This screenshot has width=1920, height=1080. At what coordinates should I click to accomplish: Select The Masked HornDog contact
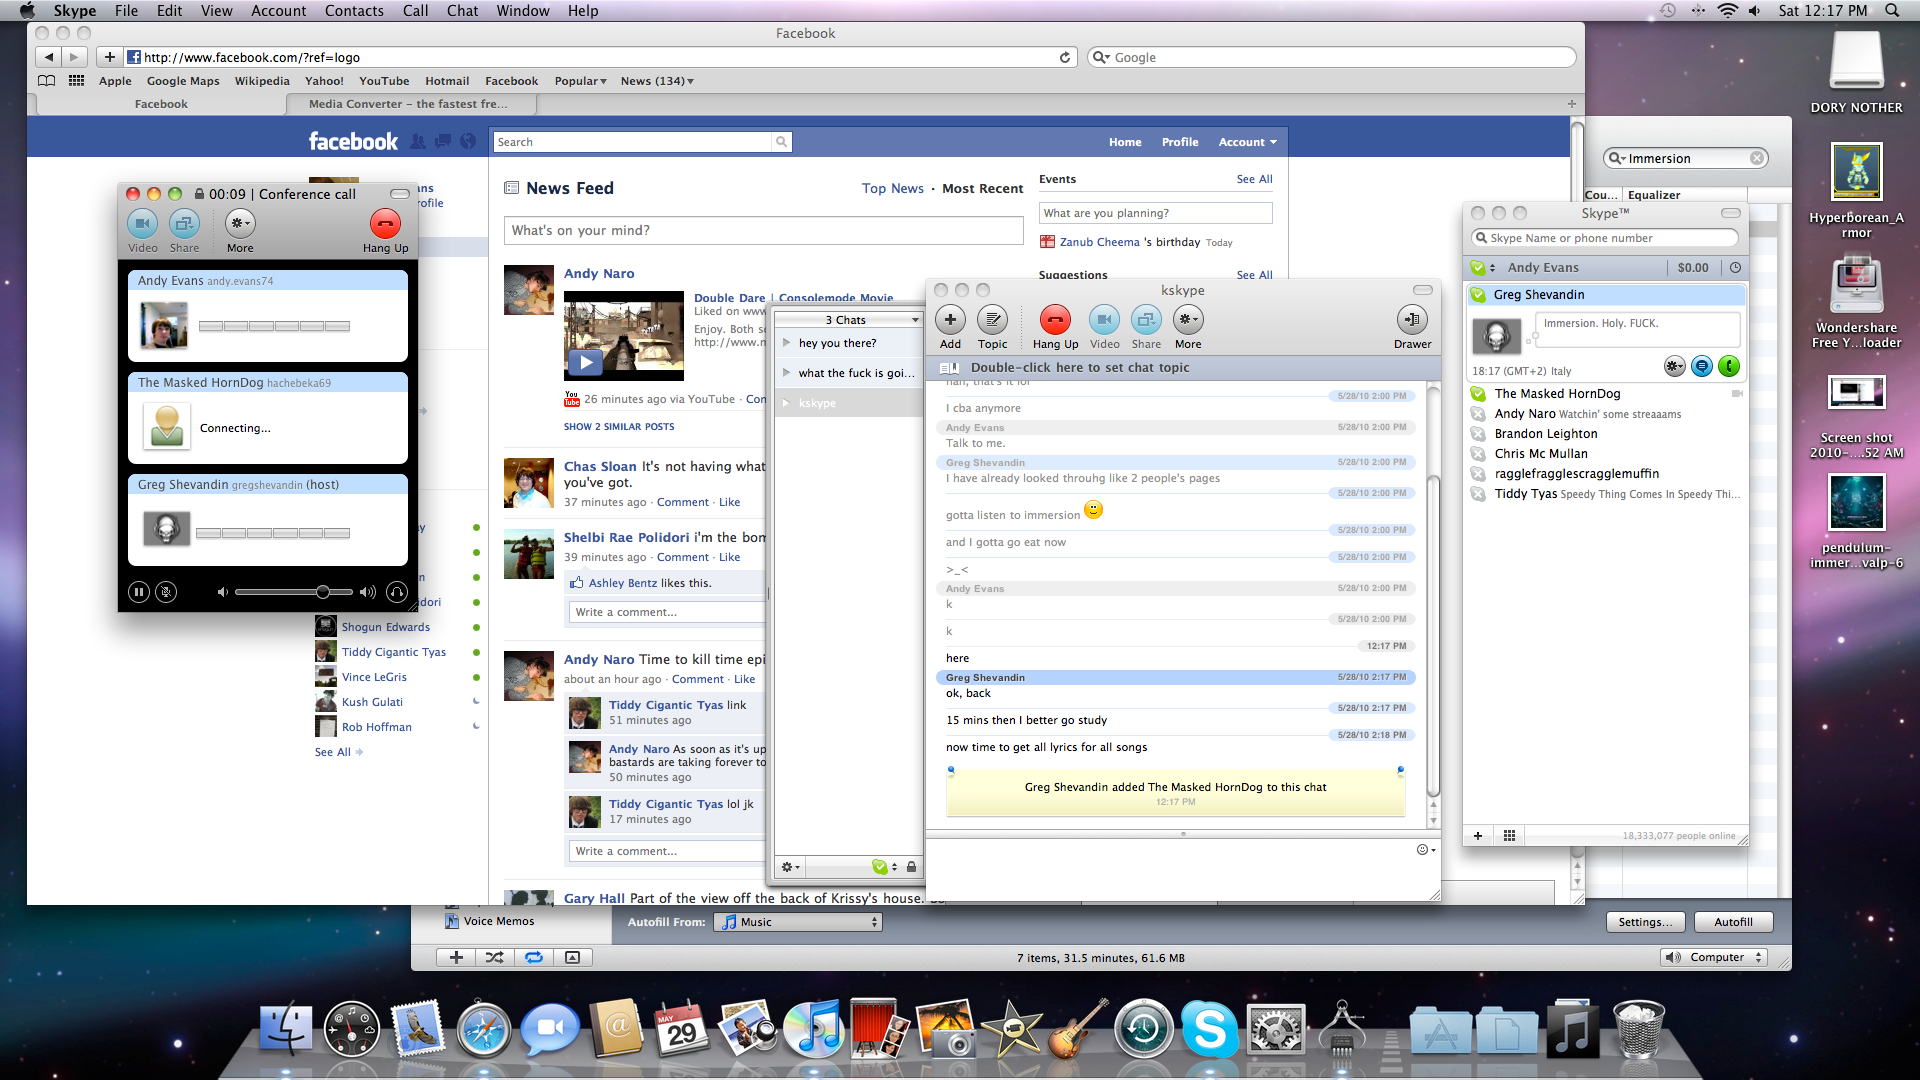tap(1606, 394)
